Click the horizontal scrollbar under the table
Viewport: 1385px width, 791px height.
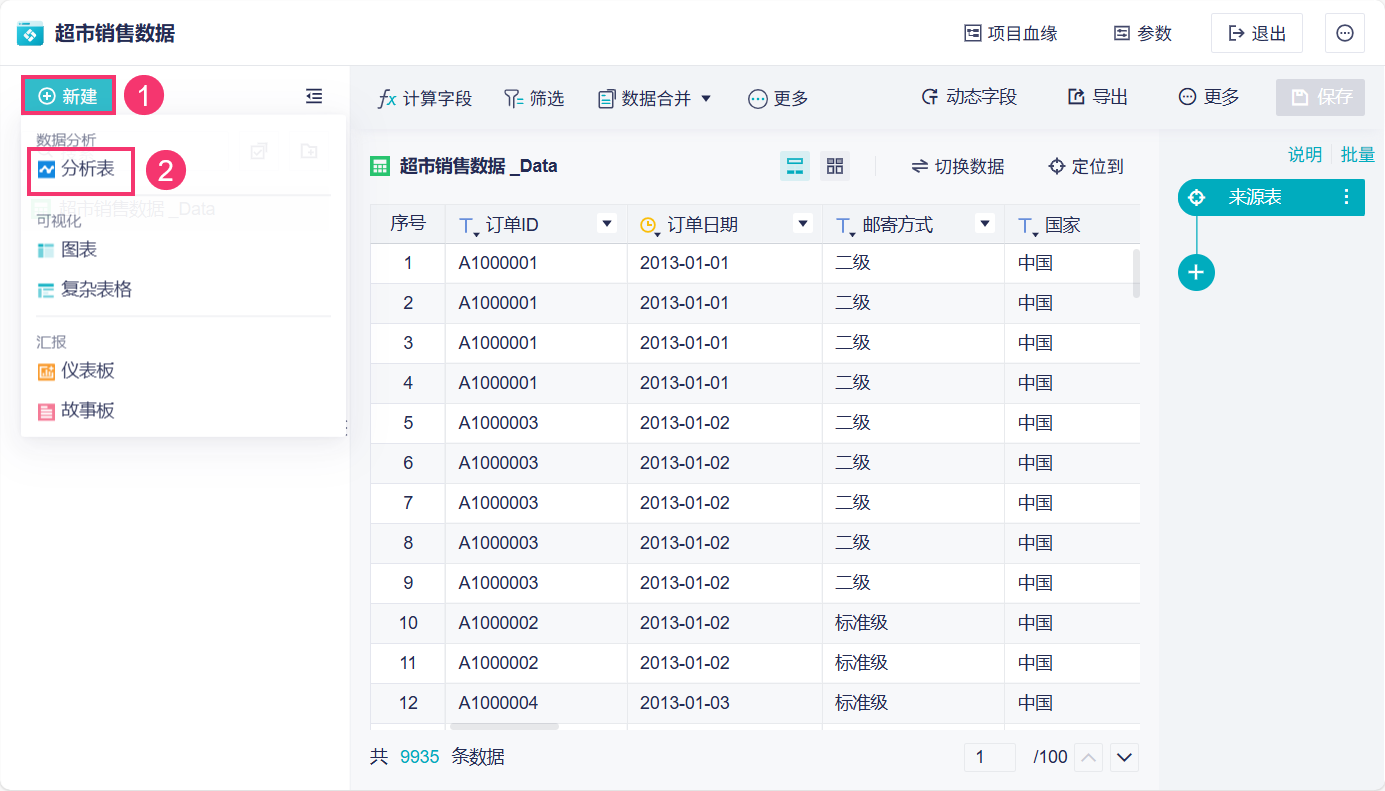pyautogui.click(x=504, y=726)
